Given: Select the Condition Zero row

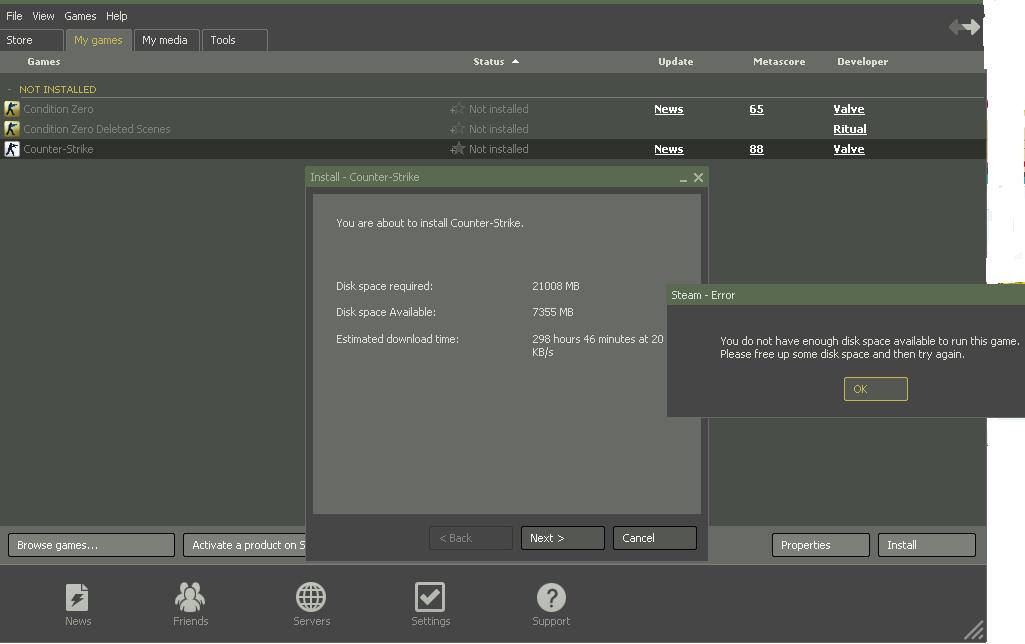Looking at the screenshot, I should pos(492,109).
